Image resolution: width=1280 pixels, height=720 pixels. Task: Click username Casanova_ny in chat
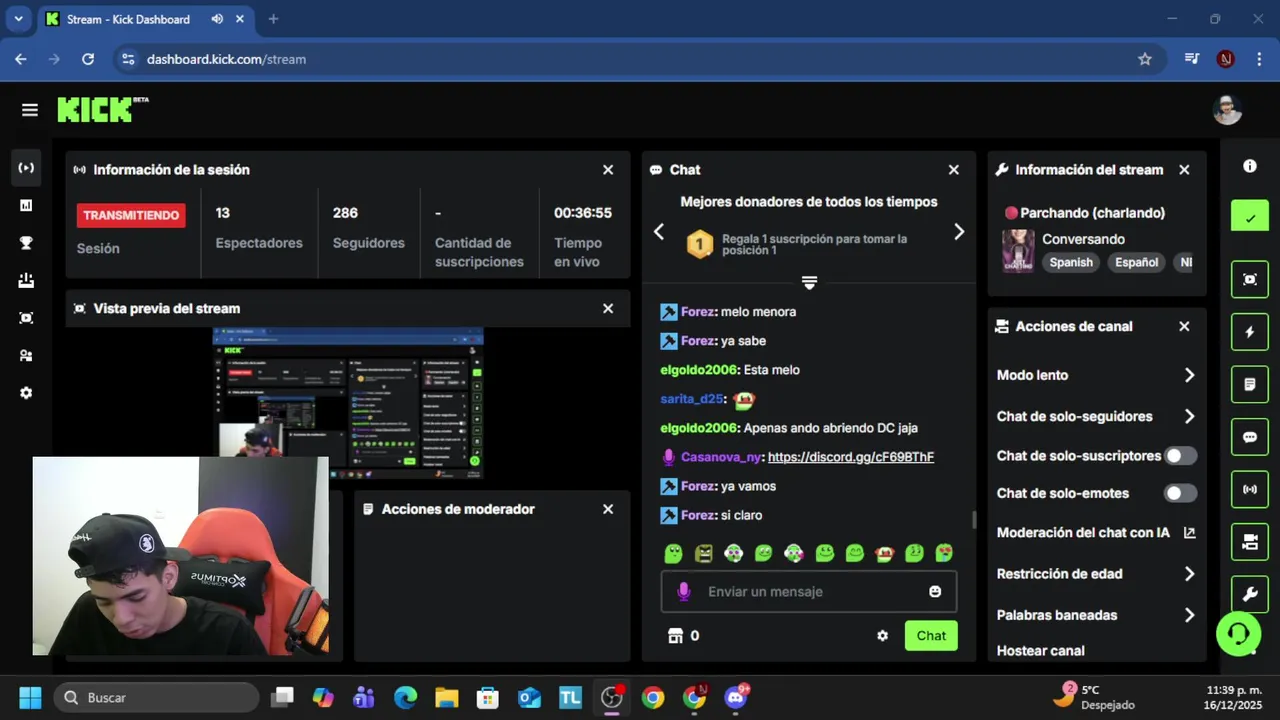point(722,457)
